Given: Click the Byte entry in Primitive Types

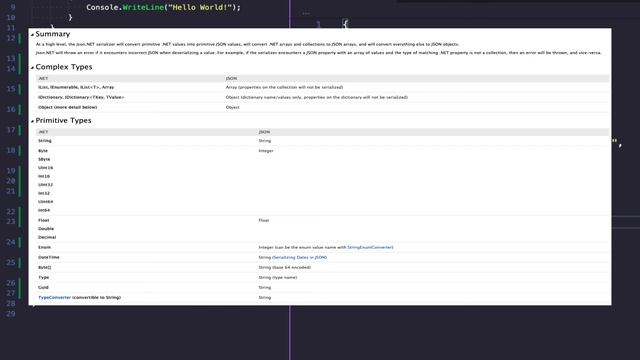Looking at the screenshot, I should (43, 151).
